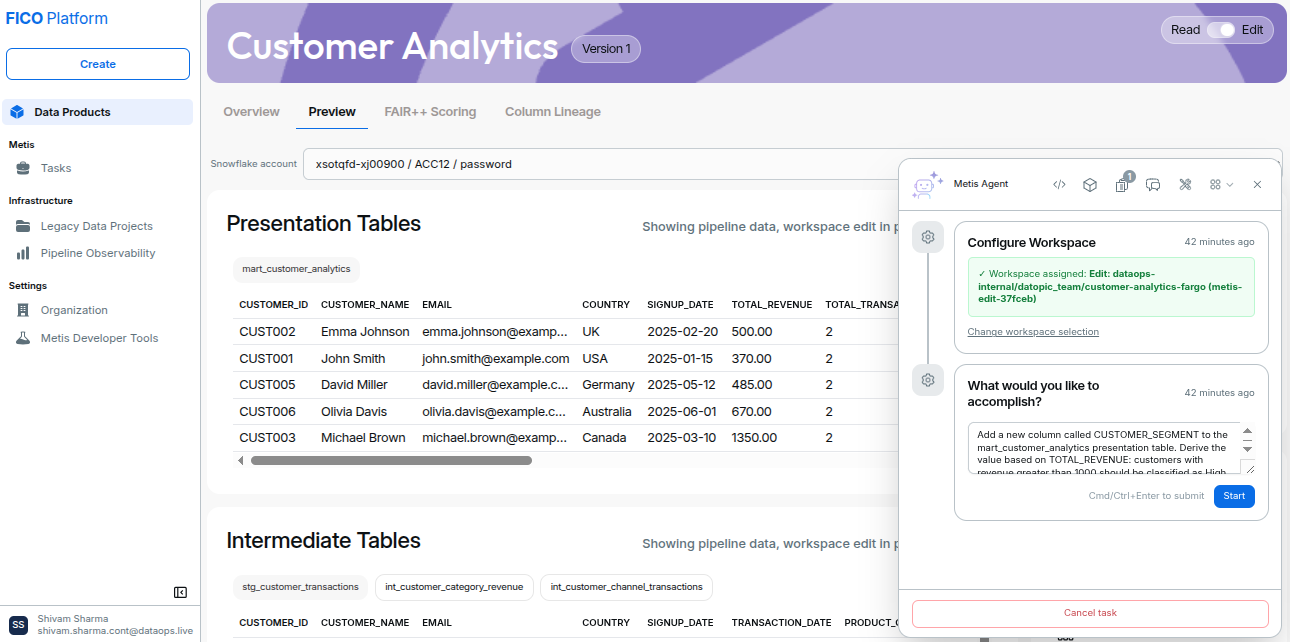
Task: Click inside the task prompt text area
Action: (1104, 448)
